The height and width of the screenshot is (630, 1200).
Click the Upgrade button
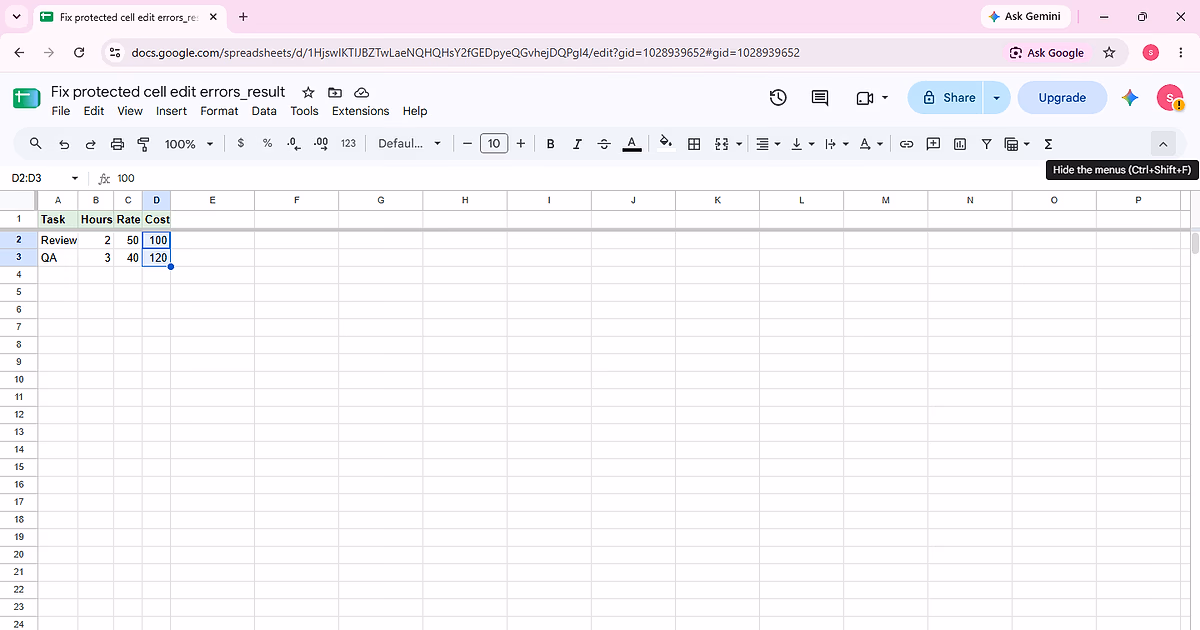tap(1062, 98)
